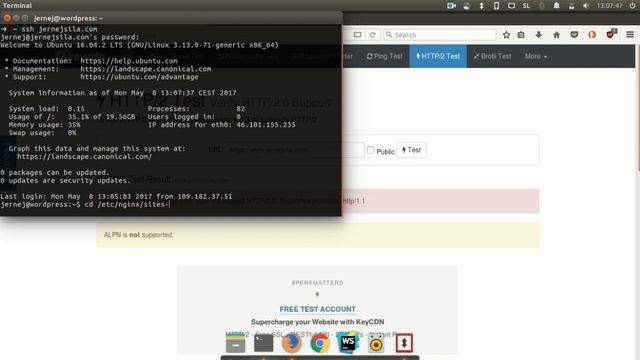Open the clock showing 13:07:47
Screen dimensions: 640x360
coord(609,6)
